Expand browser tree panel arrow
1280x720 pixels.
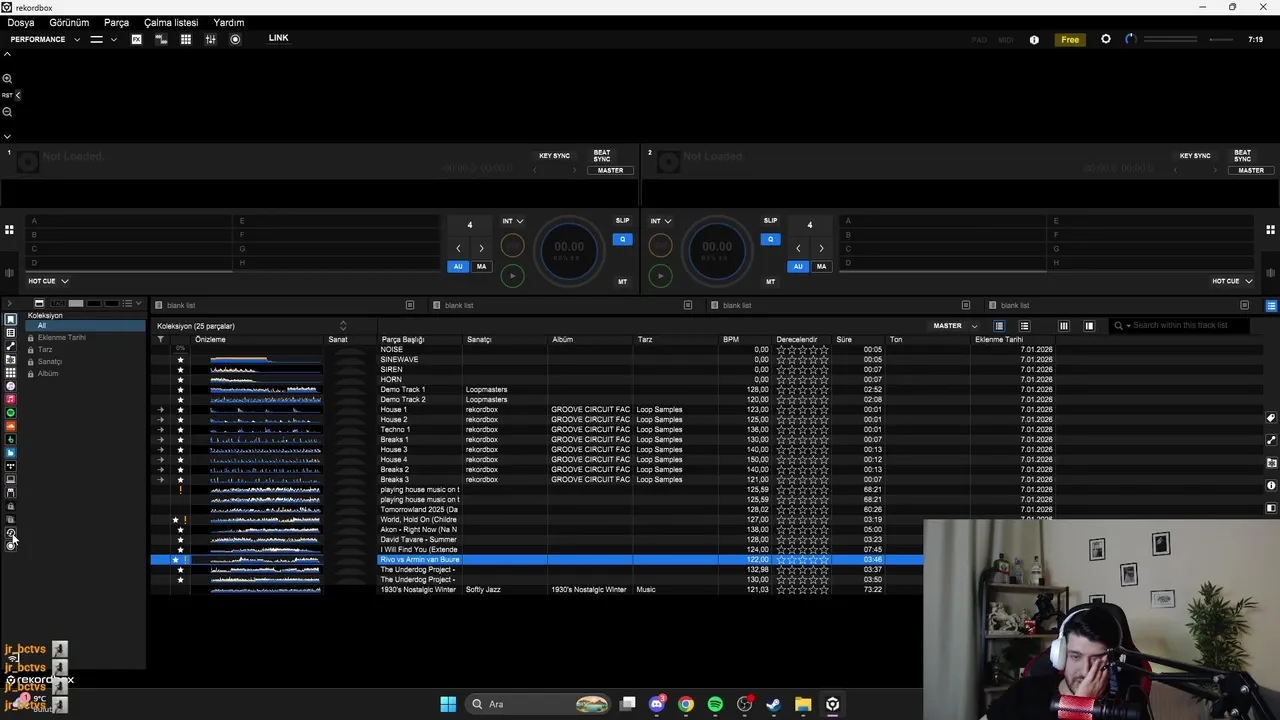point(8,303)
